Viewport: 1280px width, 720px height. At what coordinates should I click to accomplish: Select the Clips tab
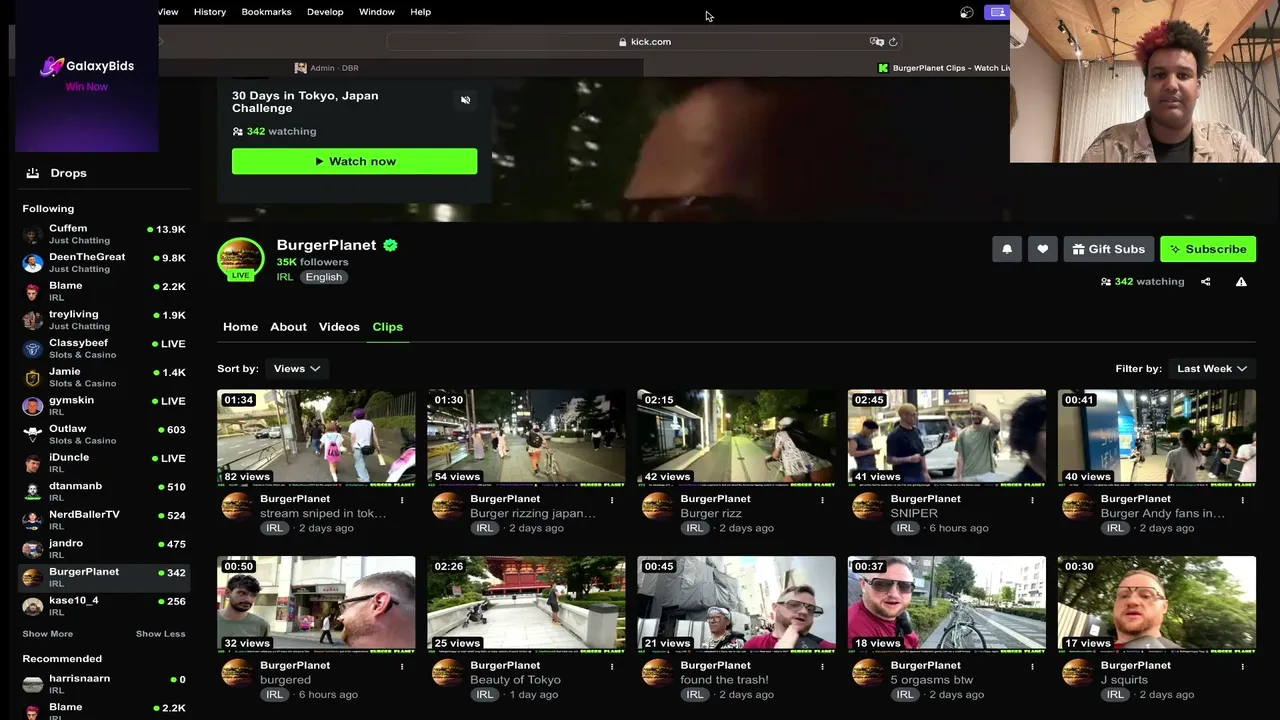point(388,327)
